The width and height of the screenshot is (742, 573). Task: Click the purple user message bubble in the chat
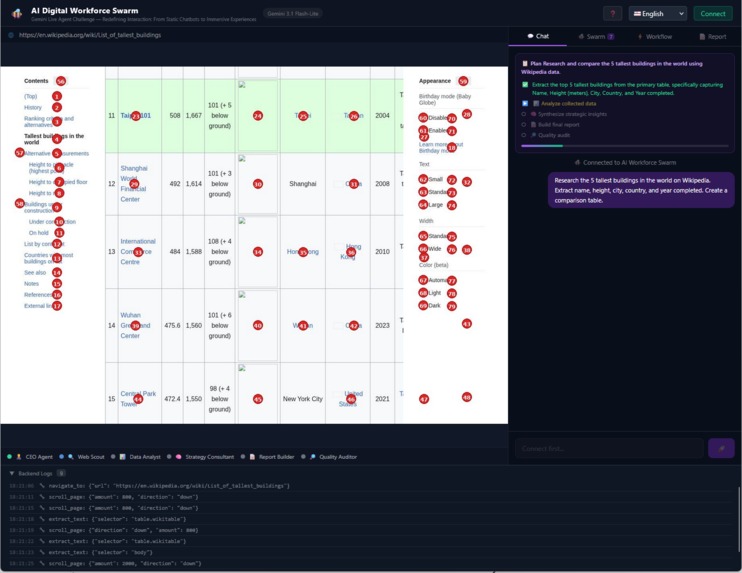coord(641,190)
